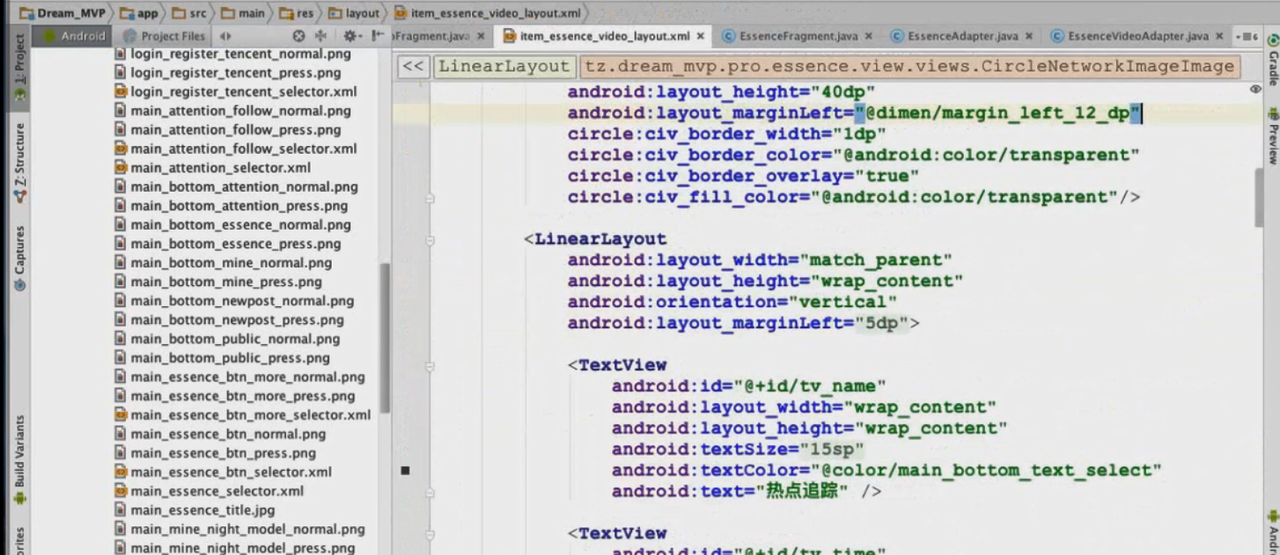Open the Build Variants side panel
Image resolution: width=1280 pixels, height=555 pixels.
coord(20,460)
